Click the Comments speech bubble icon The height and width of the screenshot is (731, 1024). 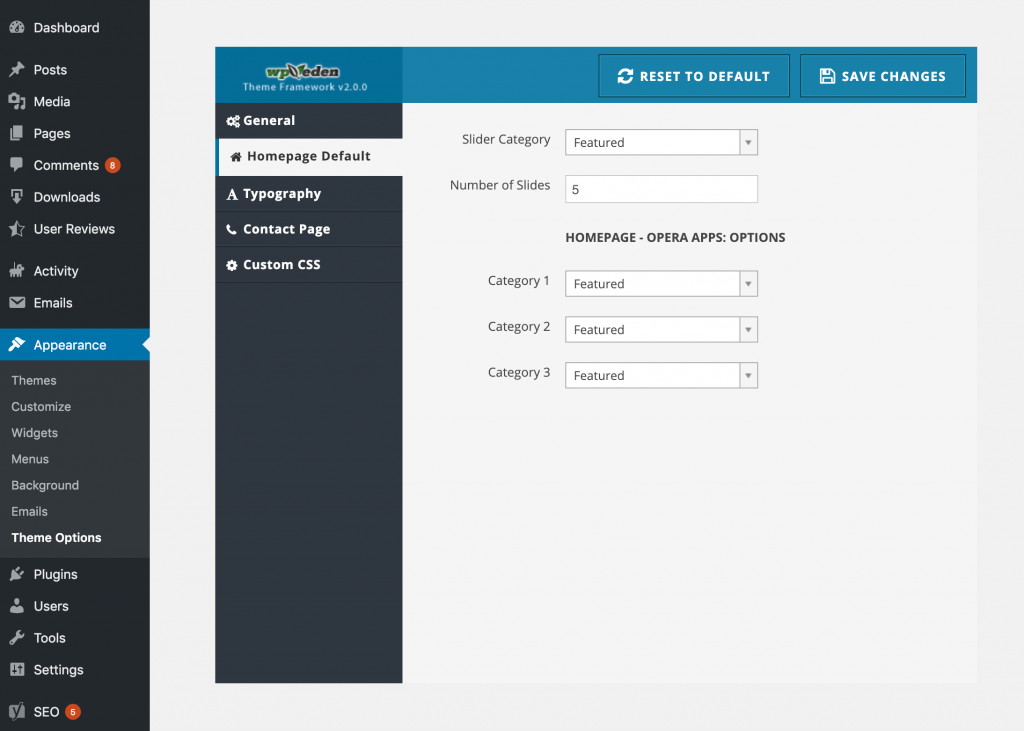tap(17, 165)
